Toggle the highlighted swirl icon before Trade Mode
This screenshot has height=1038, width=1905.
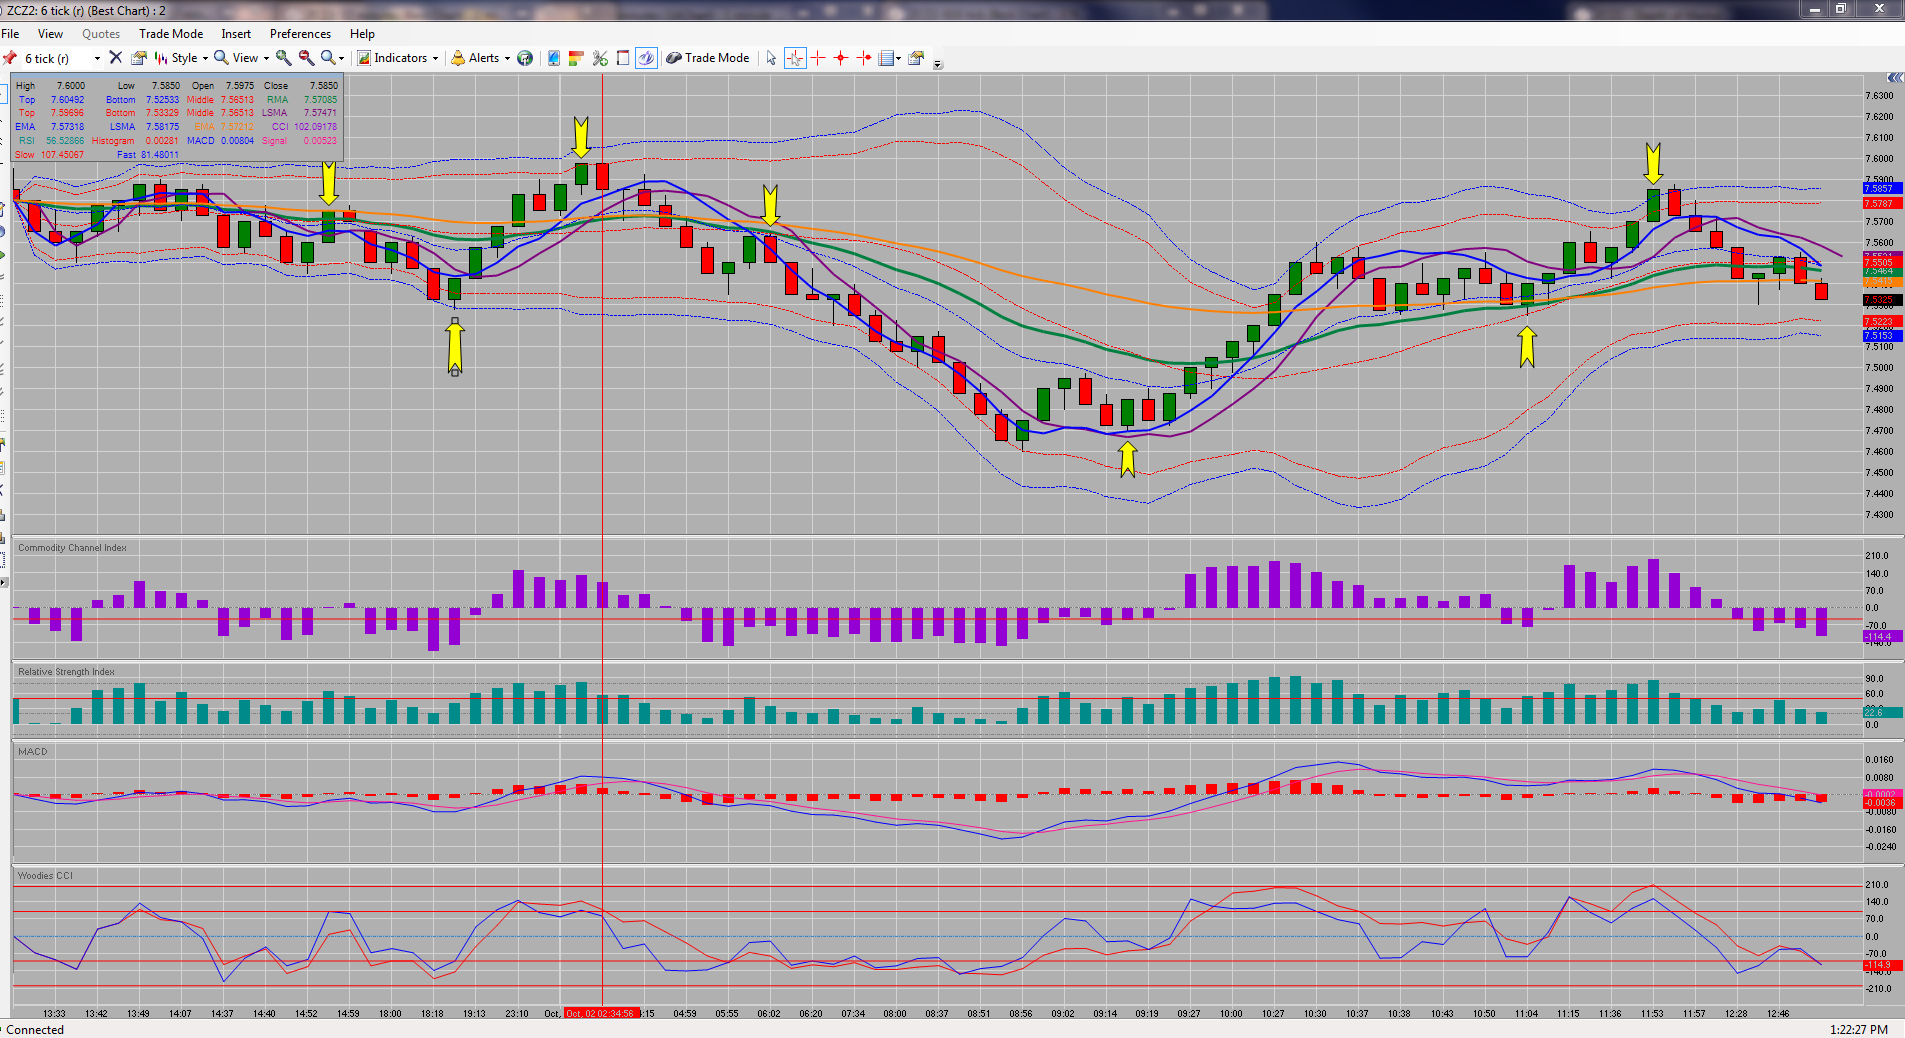646,58
